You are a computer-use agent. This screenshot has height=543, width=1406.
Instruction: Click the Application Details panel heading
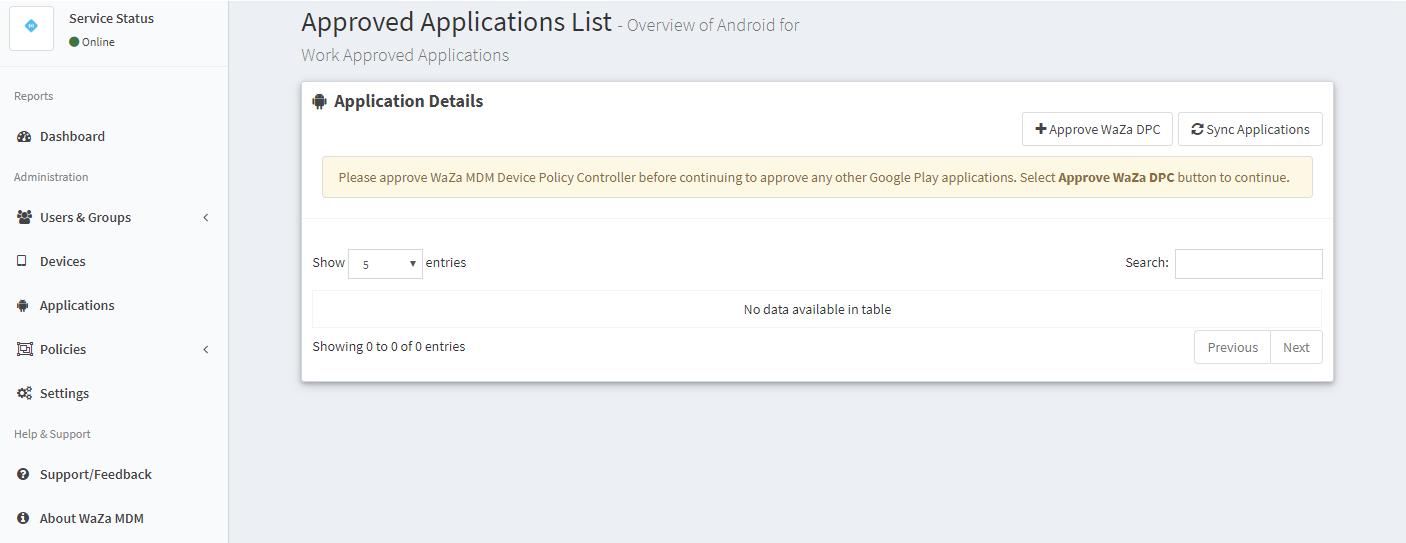[408, 101]
